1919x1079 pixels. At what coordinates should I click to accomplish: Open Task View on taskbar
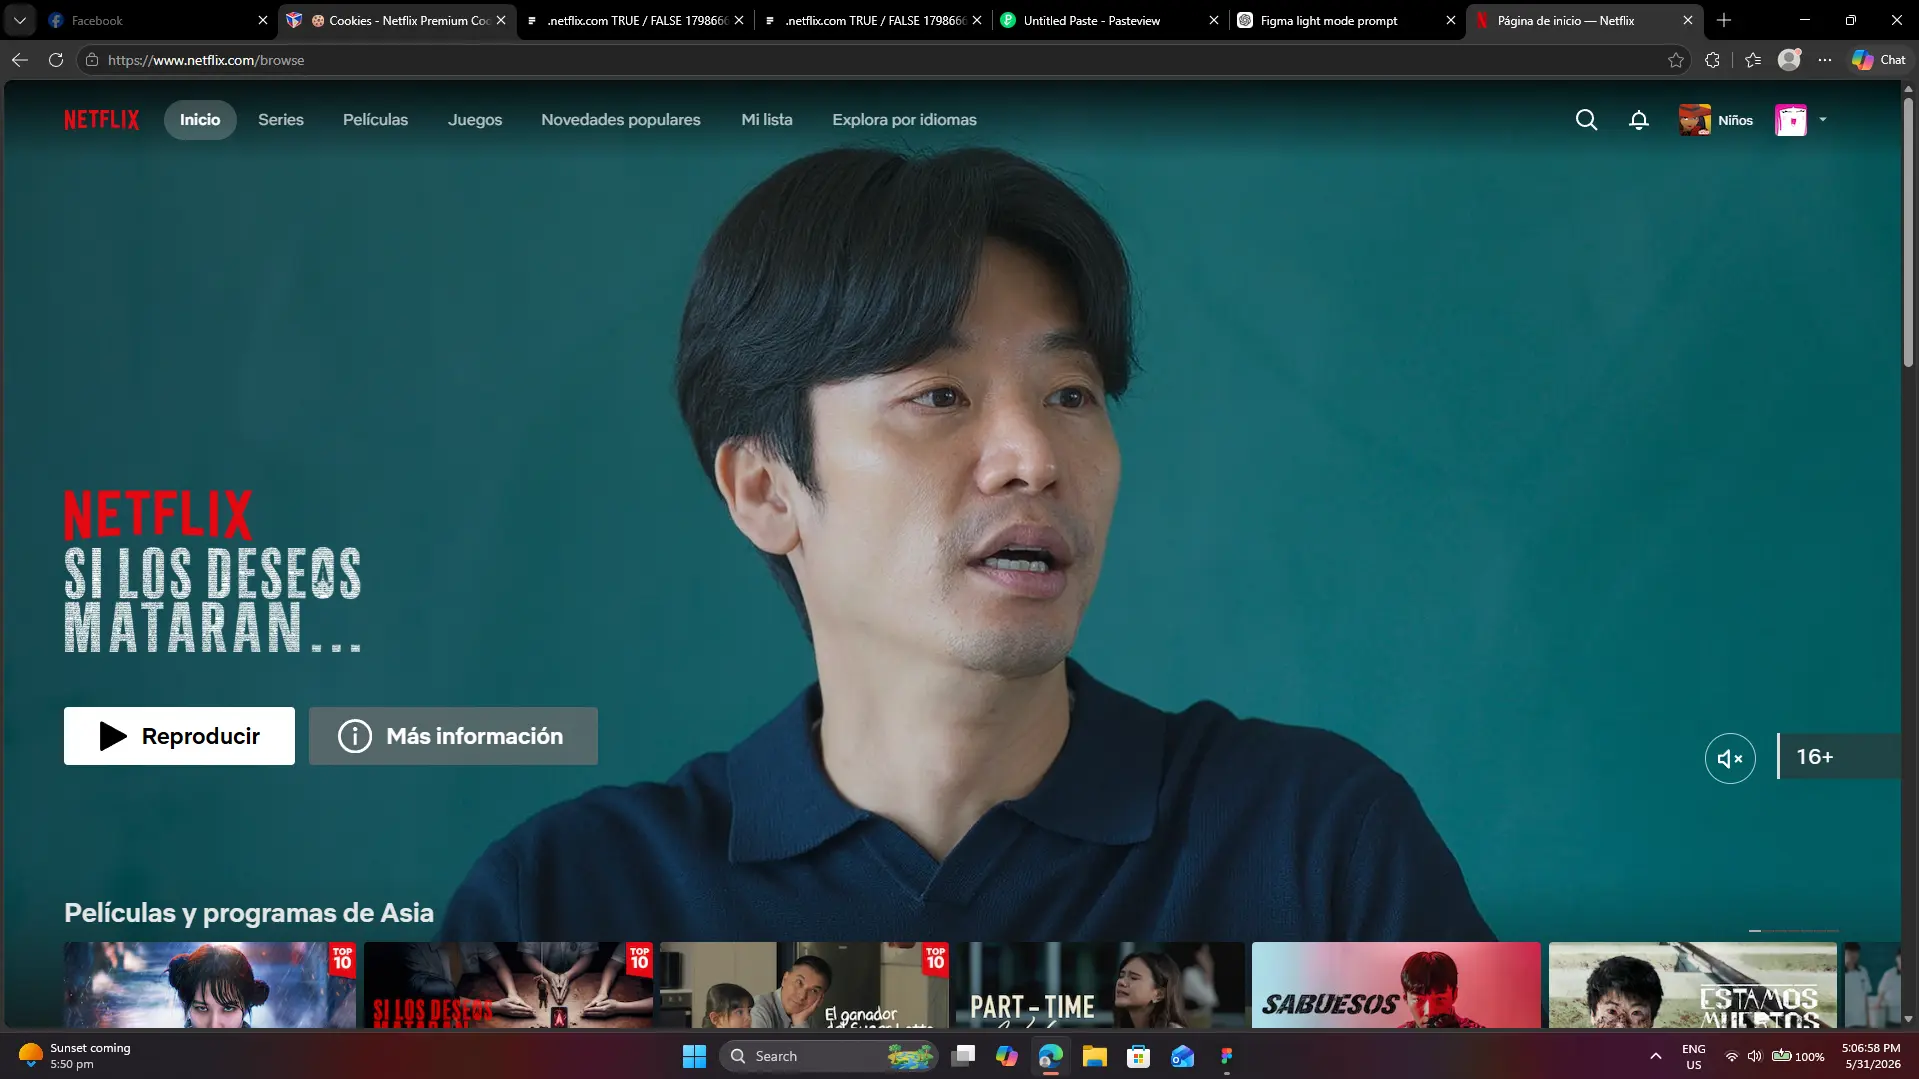[x=963, y=1056]
